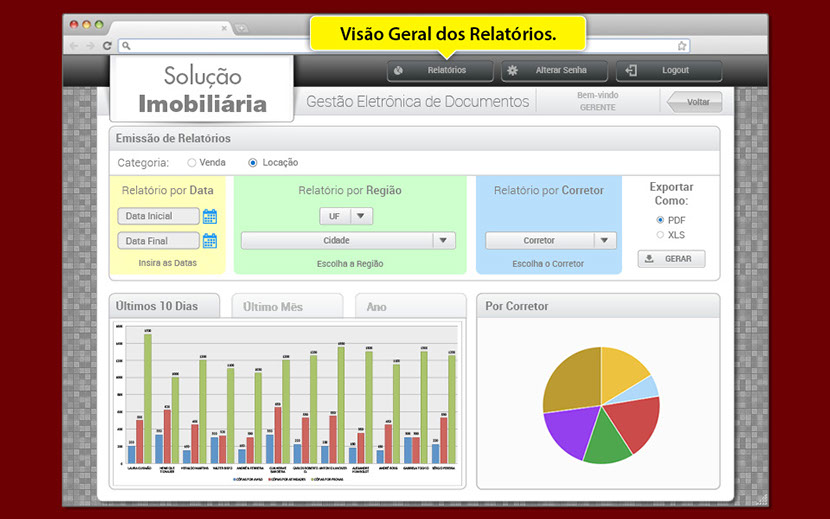
Task: Choose XLS as export format
Action: click(660, 235)
